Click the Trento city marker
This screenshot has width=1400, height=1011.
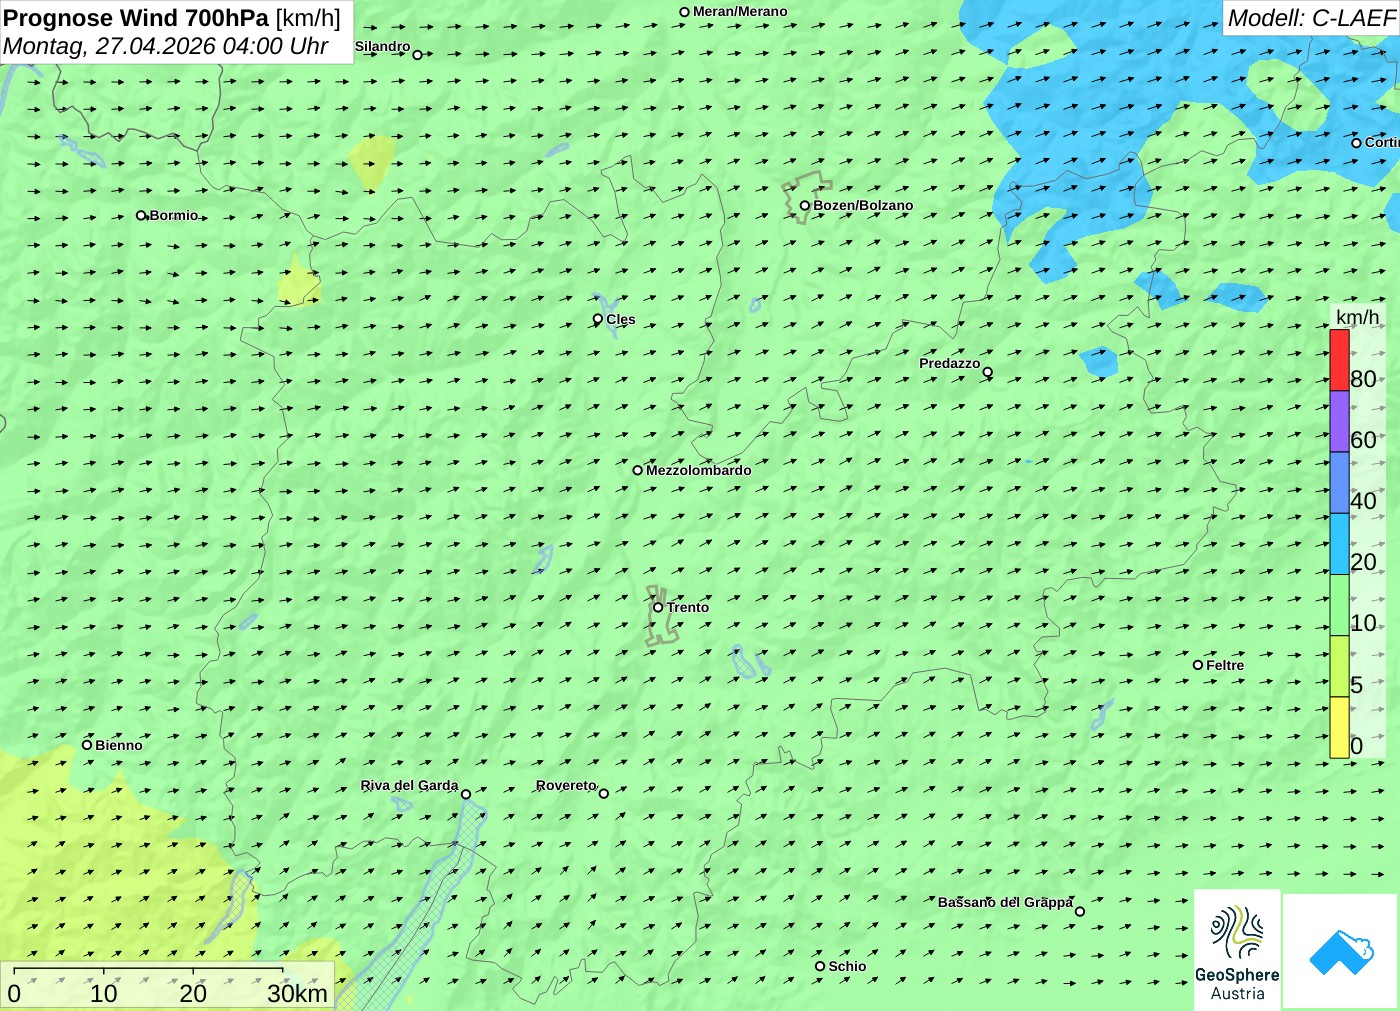coord(658,607)
